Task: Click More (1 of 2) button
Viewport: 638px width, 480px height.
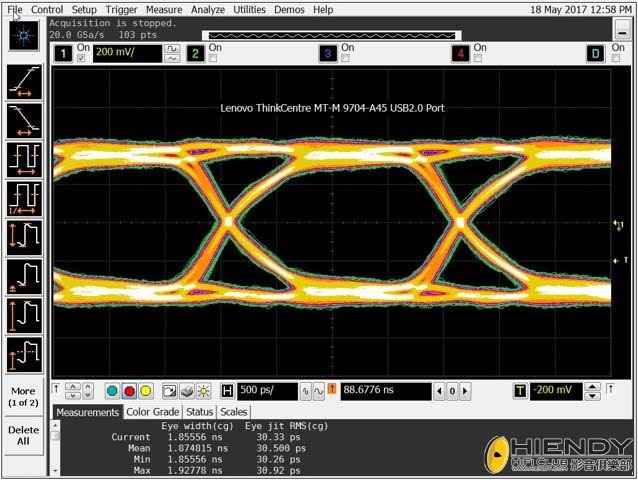Action: 24,397
